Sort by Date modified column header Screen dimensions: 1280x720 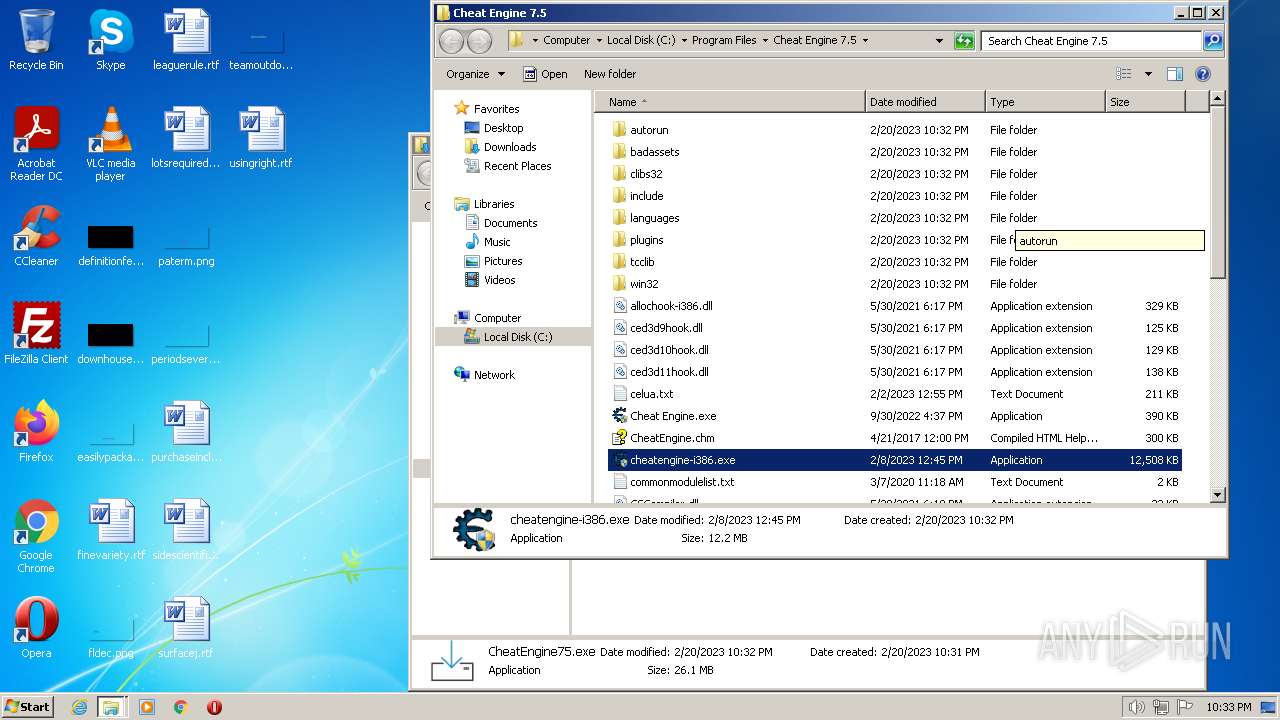[x=925, y=102]
